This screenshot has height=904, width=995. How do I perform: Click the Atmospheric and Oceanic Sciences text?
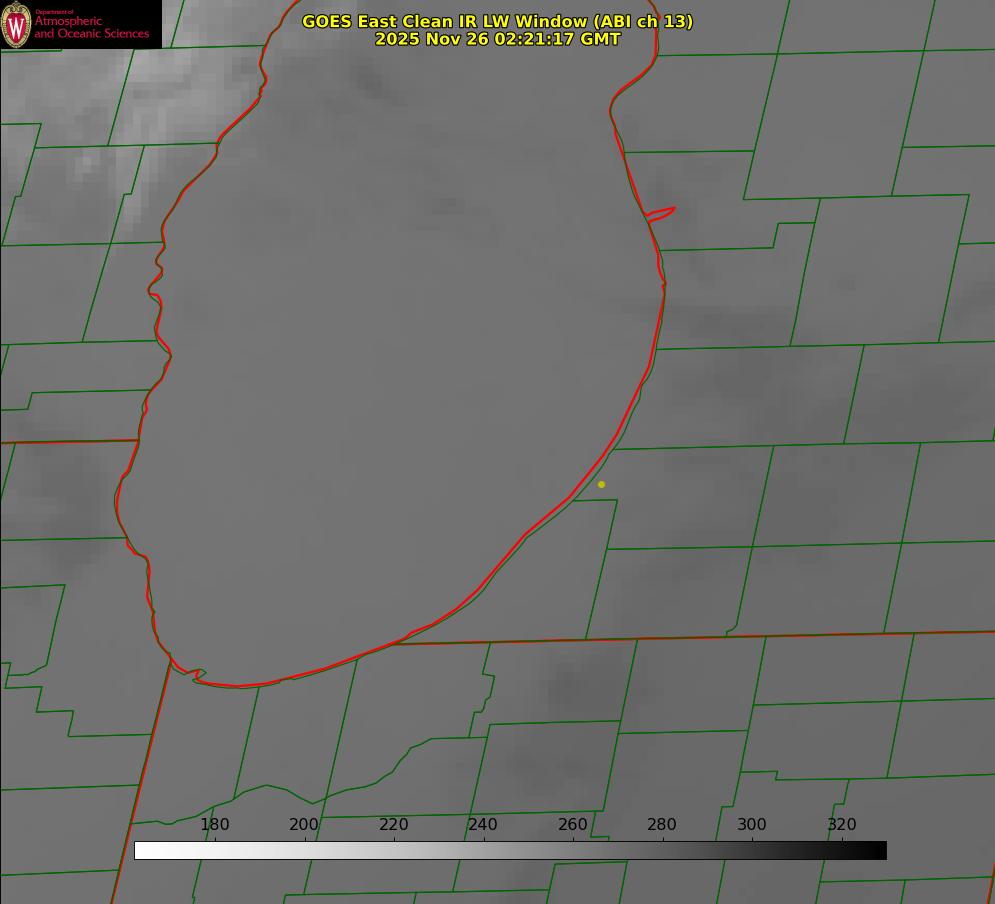(x=91, y=27)
